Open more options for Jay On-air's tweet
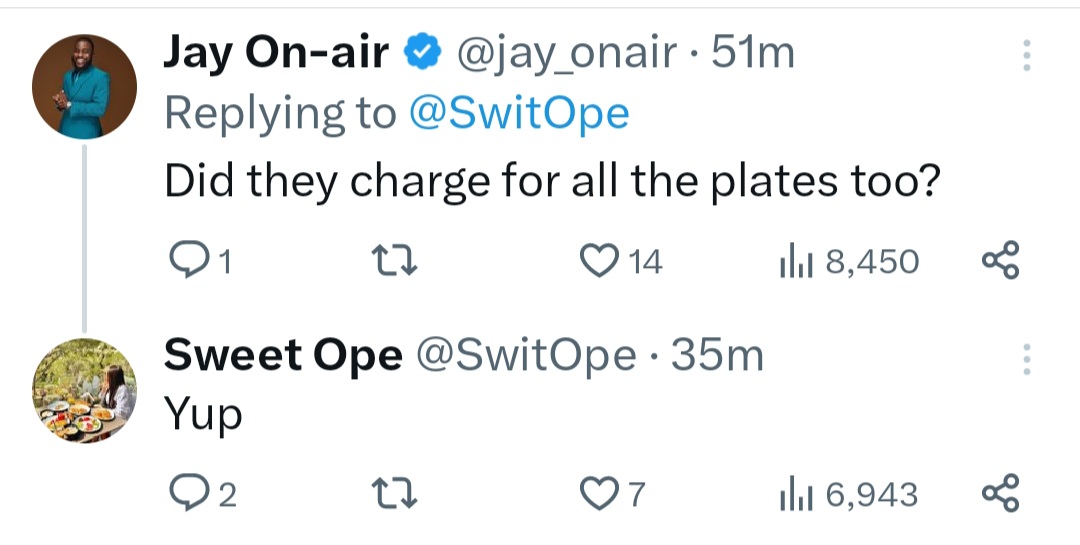The image size is (1080, 545). tap(1025, 56)
